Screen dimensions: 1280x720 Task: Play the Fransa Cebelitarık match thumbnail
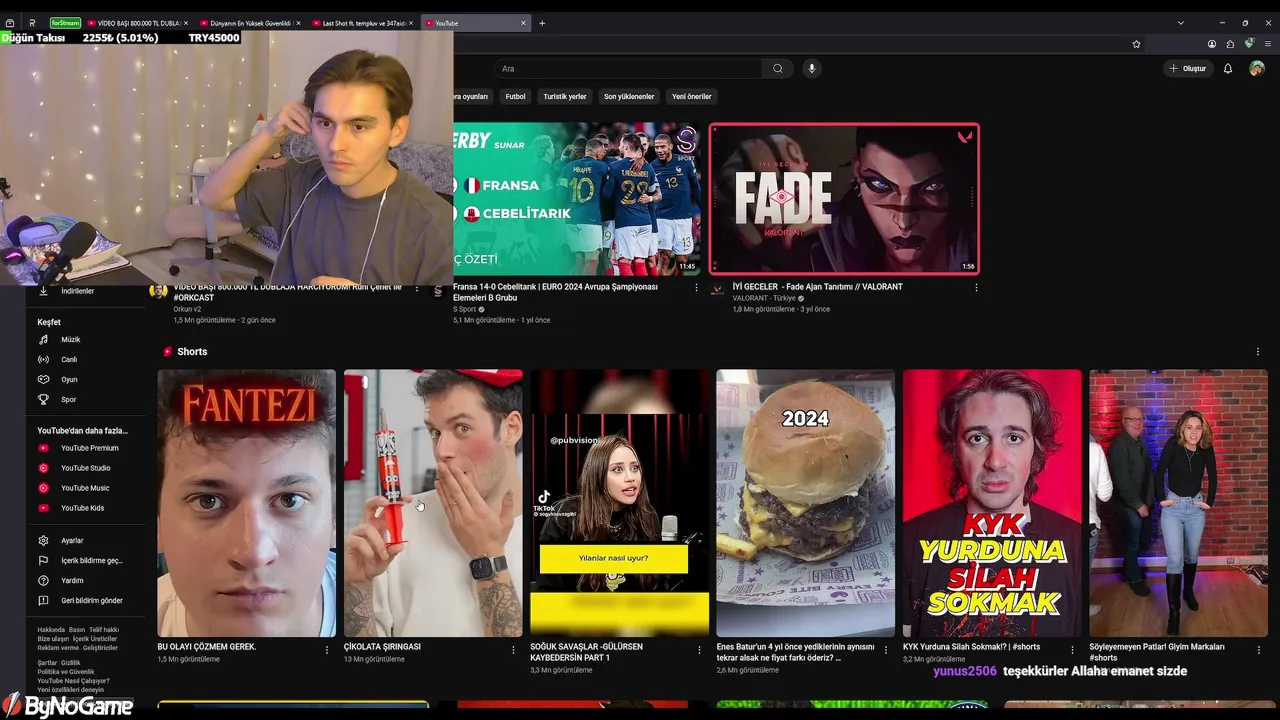[x=577, y=199]
